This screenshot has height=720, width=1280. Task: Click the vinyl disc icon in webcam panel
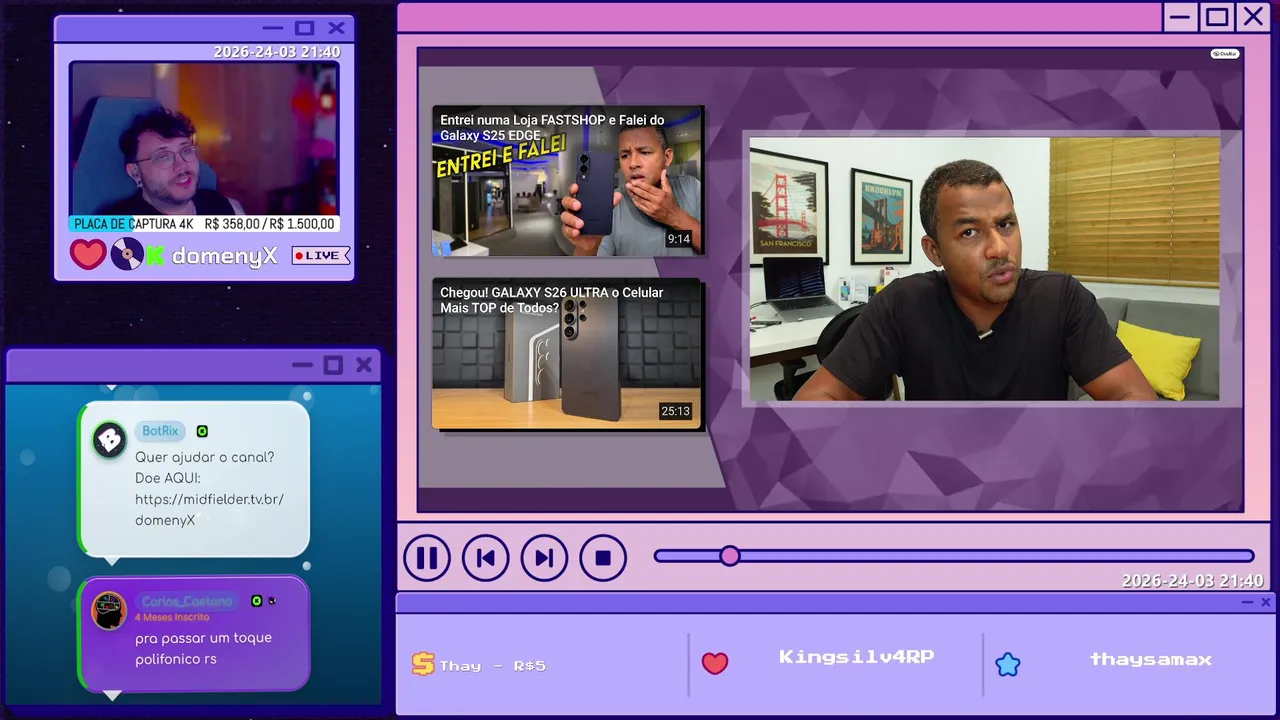(x=127, y=254)
